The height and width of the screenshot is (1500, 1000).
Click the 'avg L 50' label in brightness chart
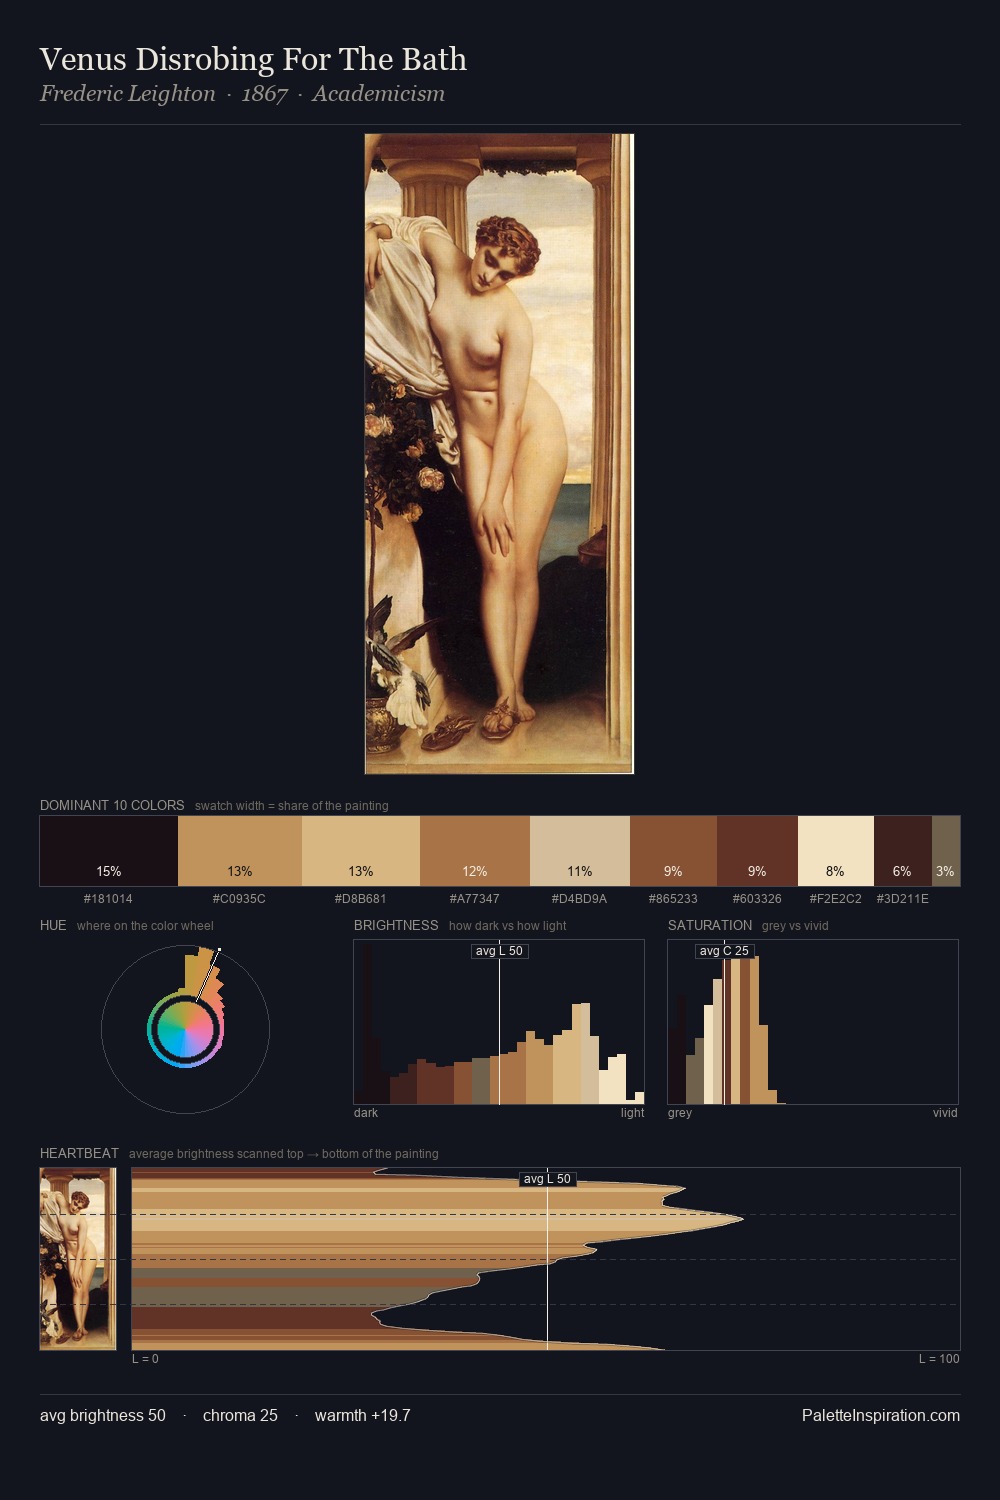[x=499, y=951]
